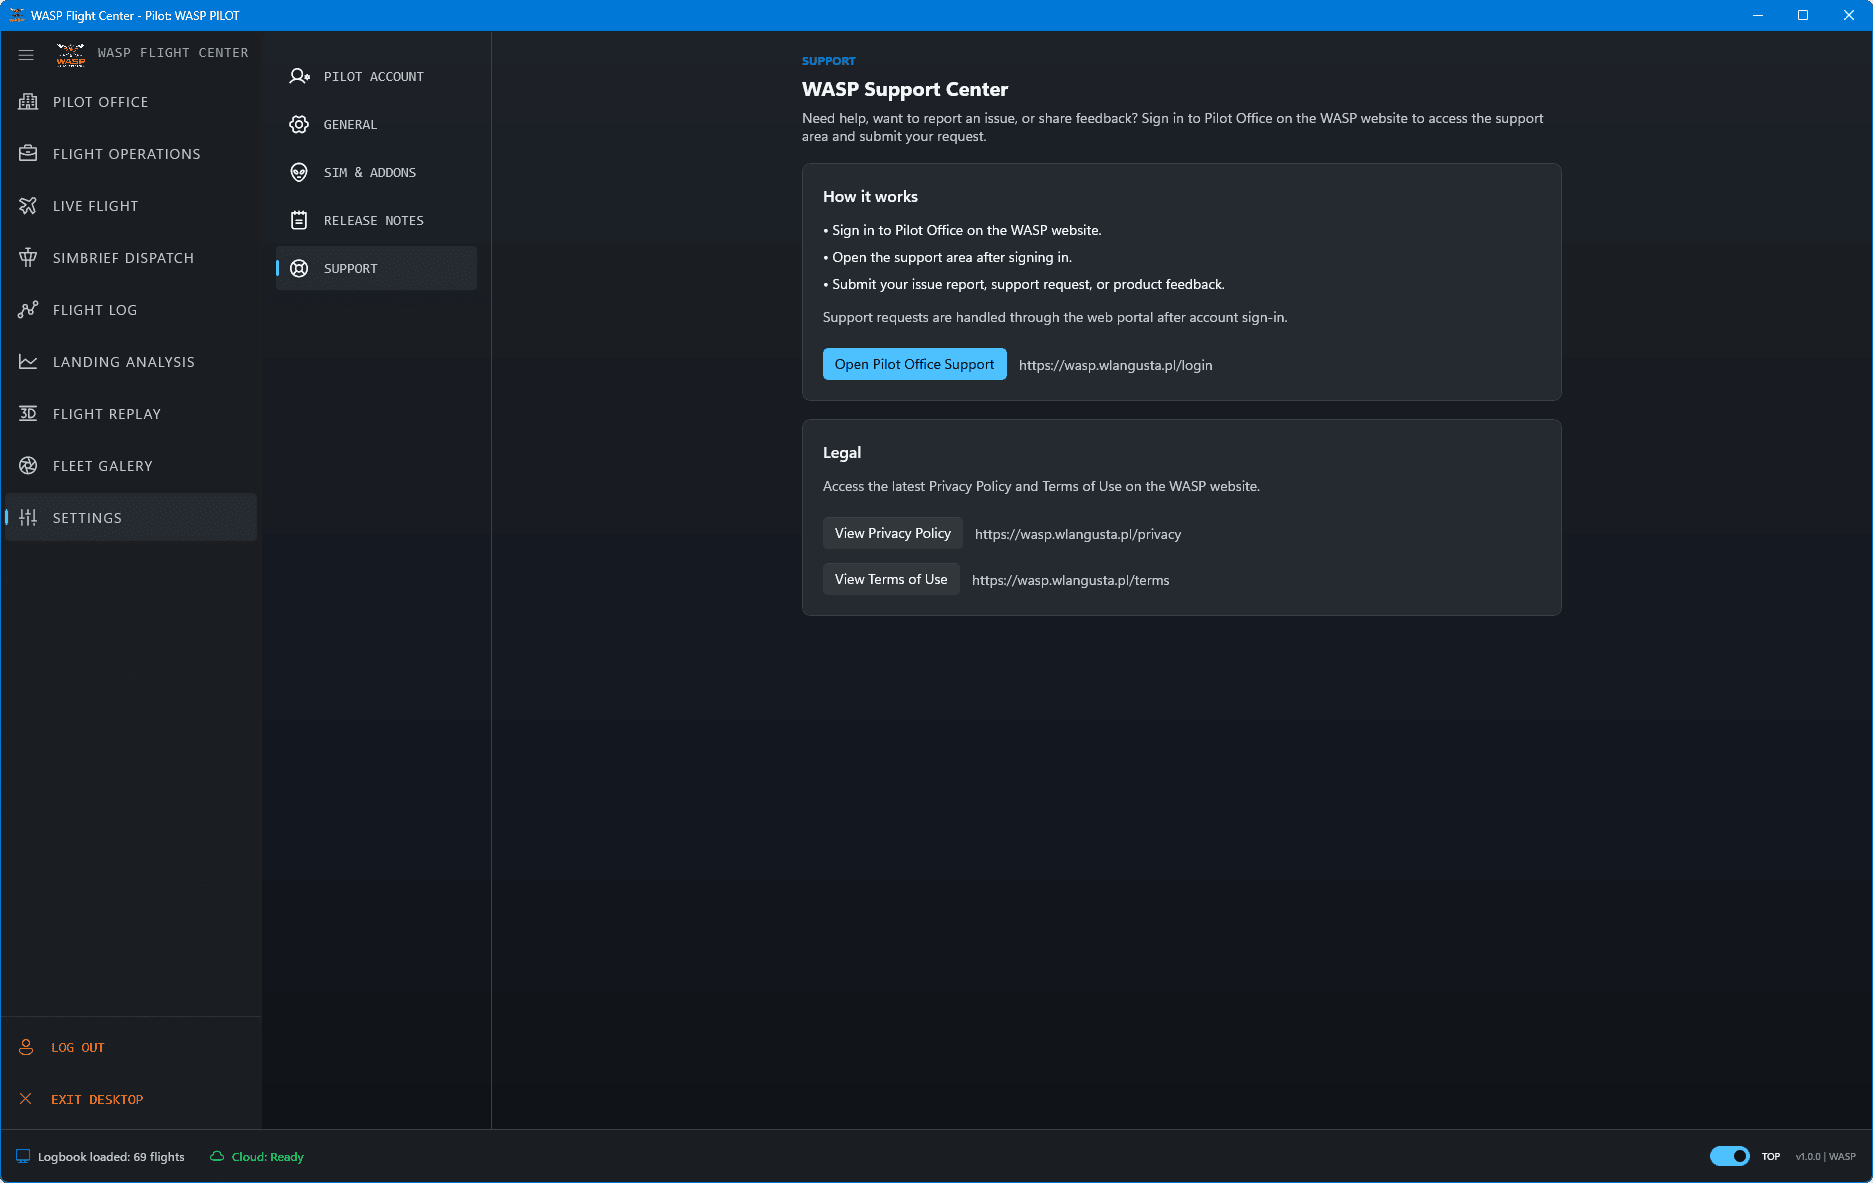This screenshot has width=1873, height=1183.
Task: Click the Log Out label
Action: [x=78, y=1047]
